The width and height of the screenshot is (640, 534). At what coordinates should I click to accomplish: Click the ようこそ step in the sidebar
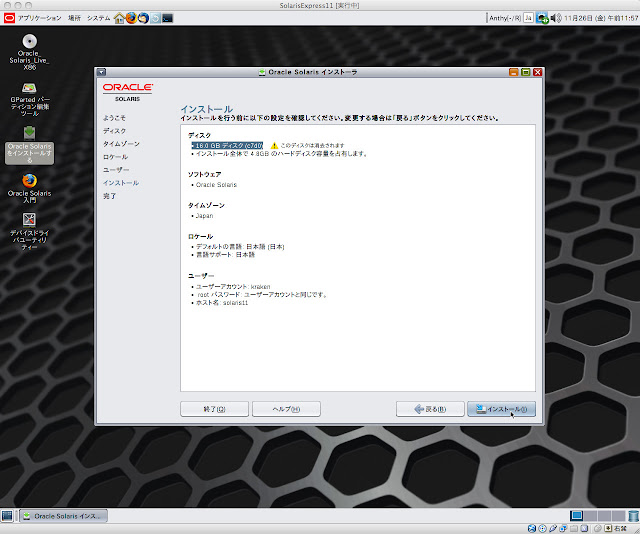click(114, 118)
